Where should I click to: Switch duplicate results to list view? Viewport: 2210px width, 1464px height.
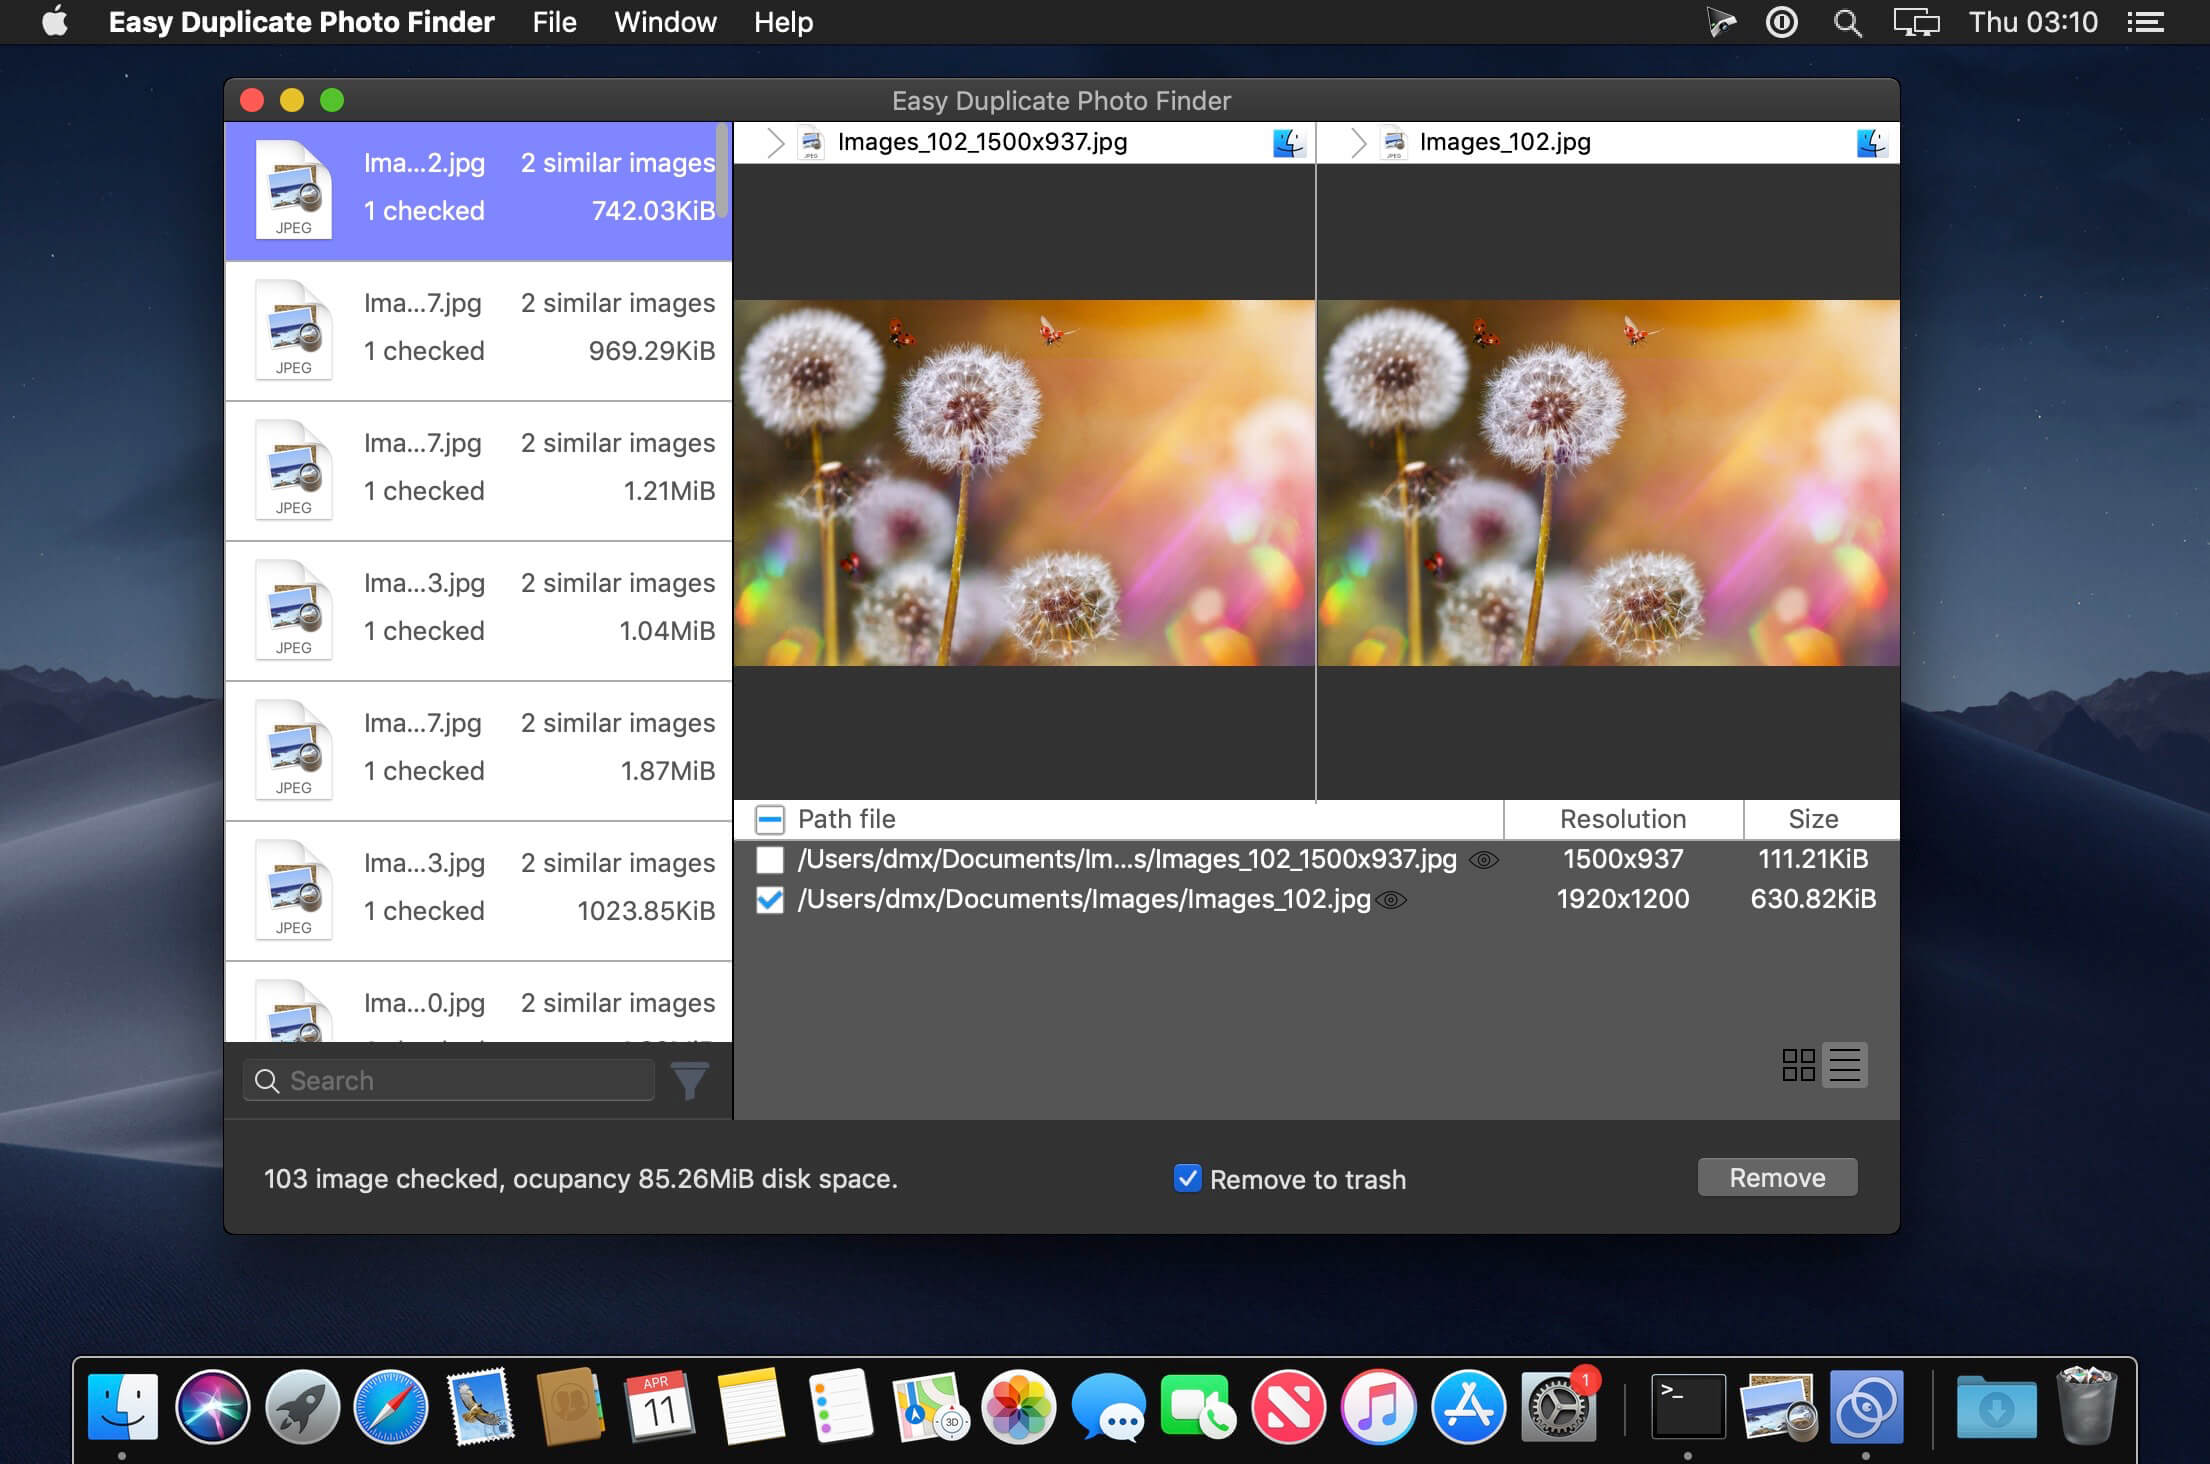point(1845,1066)
